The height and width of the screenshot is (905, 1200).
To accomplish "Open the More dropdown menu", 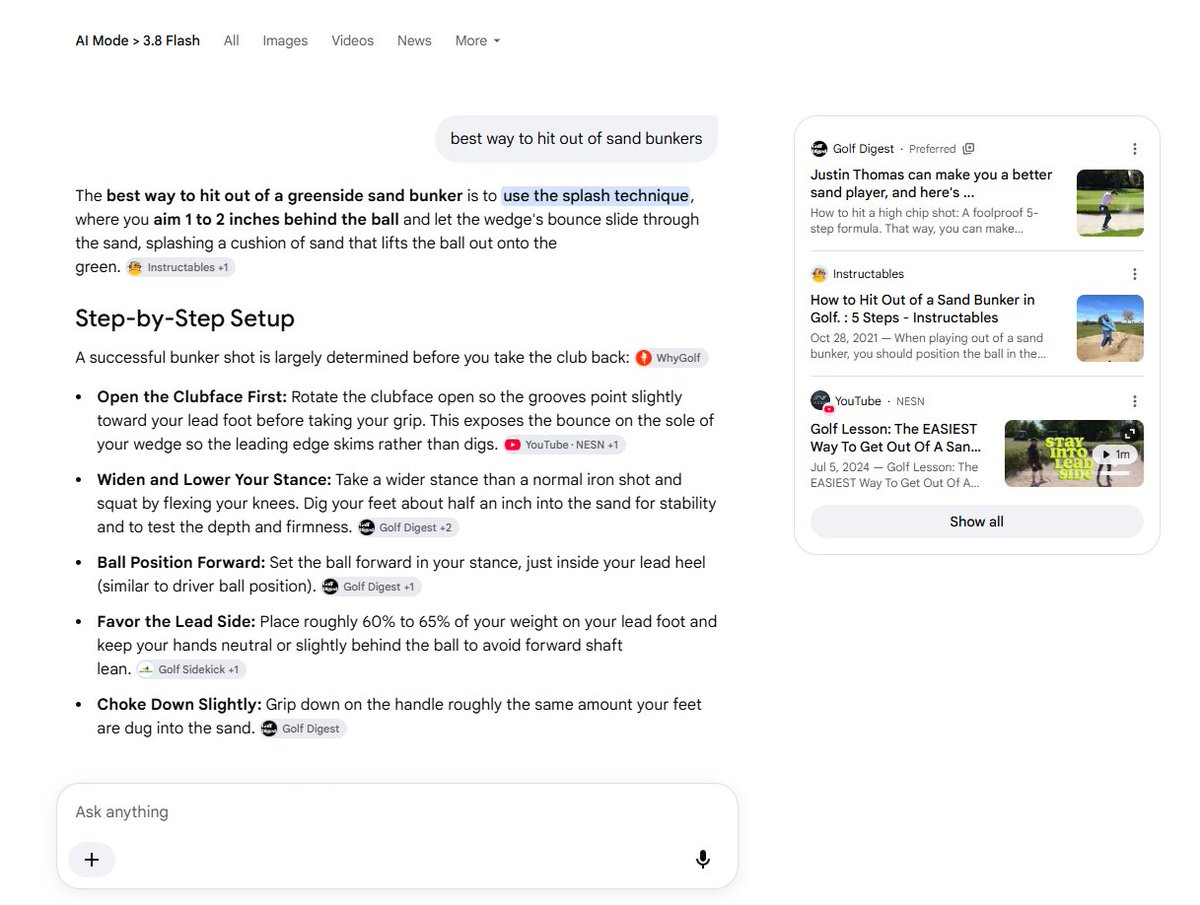I will [477, 41].
